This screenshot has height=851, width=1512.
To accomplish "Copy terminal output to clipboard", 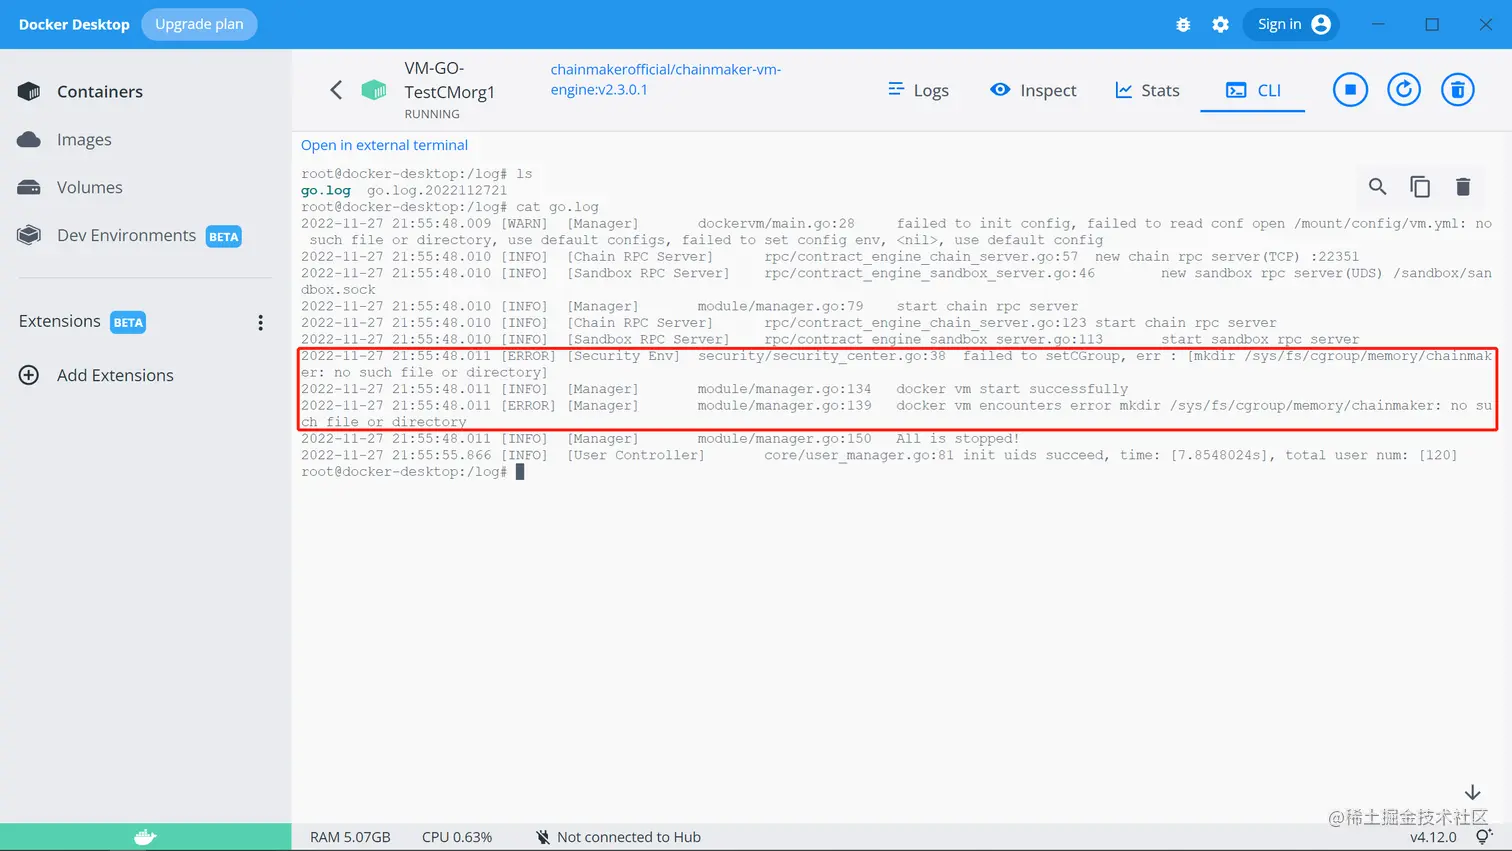I will click(1420, 186).
